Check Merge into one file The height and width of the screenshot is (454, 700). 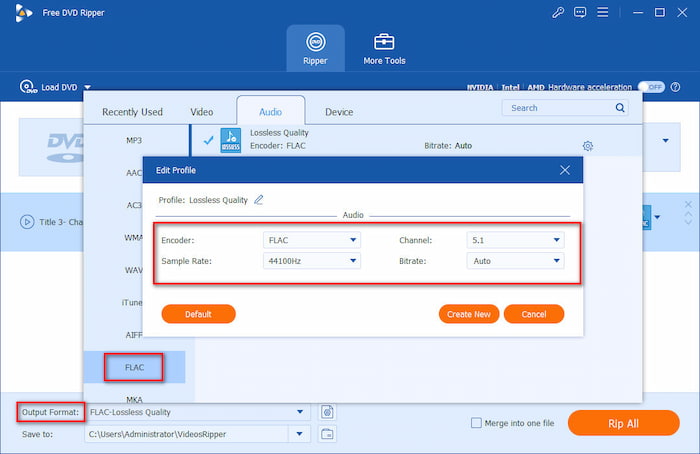point(476,423)
